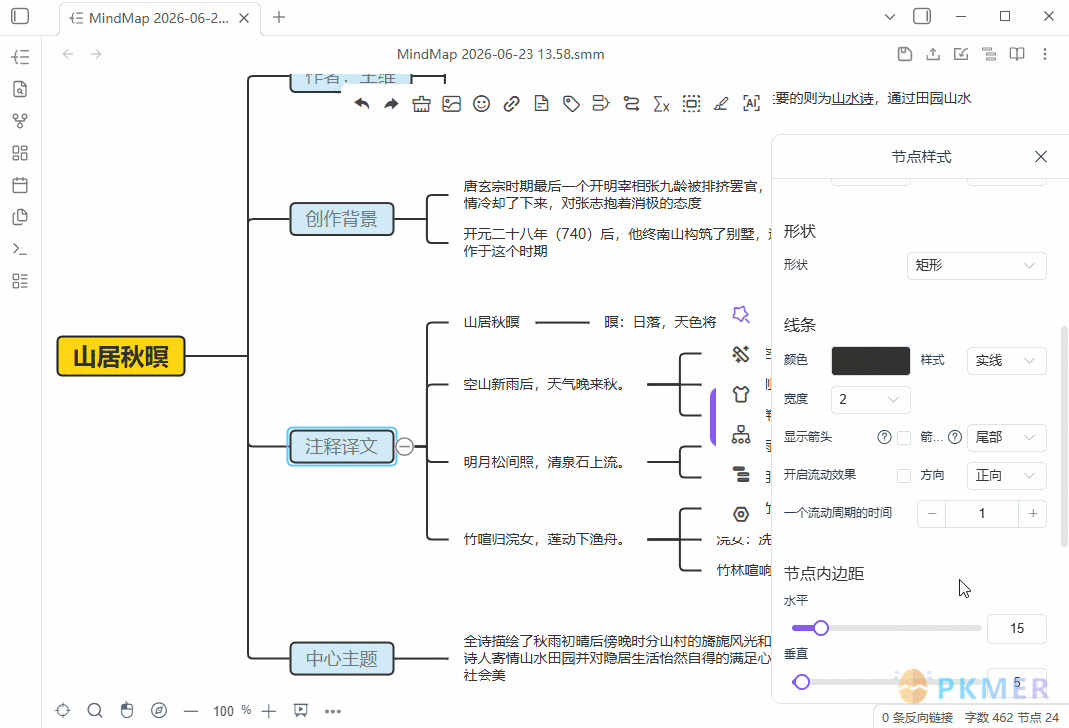The width and height of the screenshot is (1069, 728).
Task: Enable the 显示箭头 checkbox
Action: [x=904, y=438]
